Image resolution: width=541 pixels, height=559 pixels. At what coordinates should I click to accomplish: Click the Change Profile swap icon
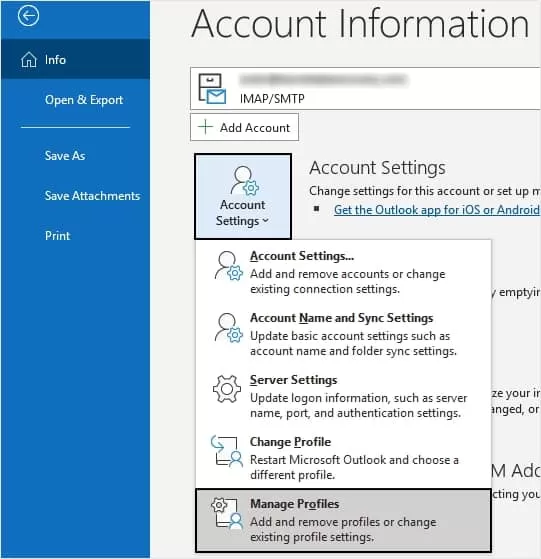coord(227,451)
